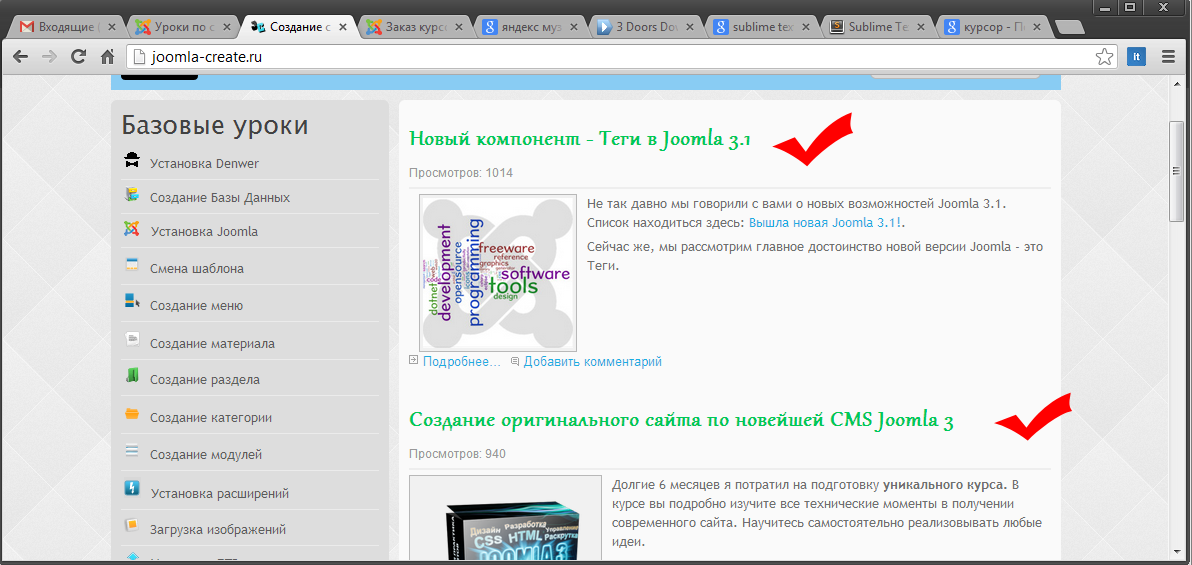Expand article via 'Подробнее...' link
Screen dimensions: 1192x565
pyautogui.click(x=461, y=362)
